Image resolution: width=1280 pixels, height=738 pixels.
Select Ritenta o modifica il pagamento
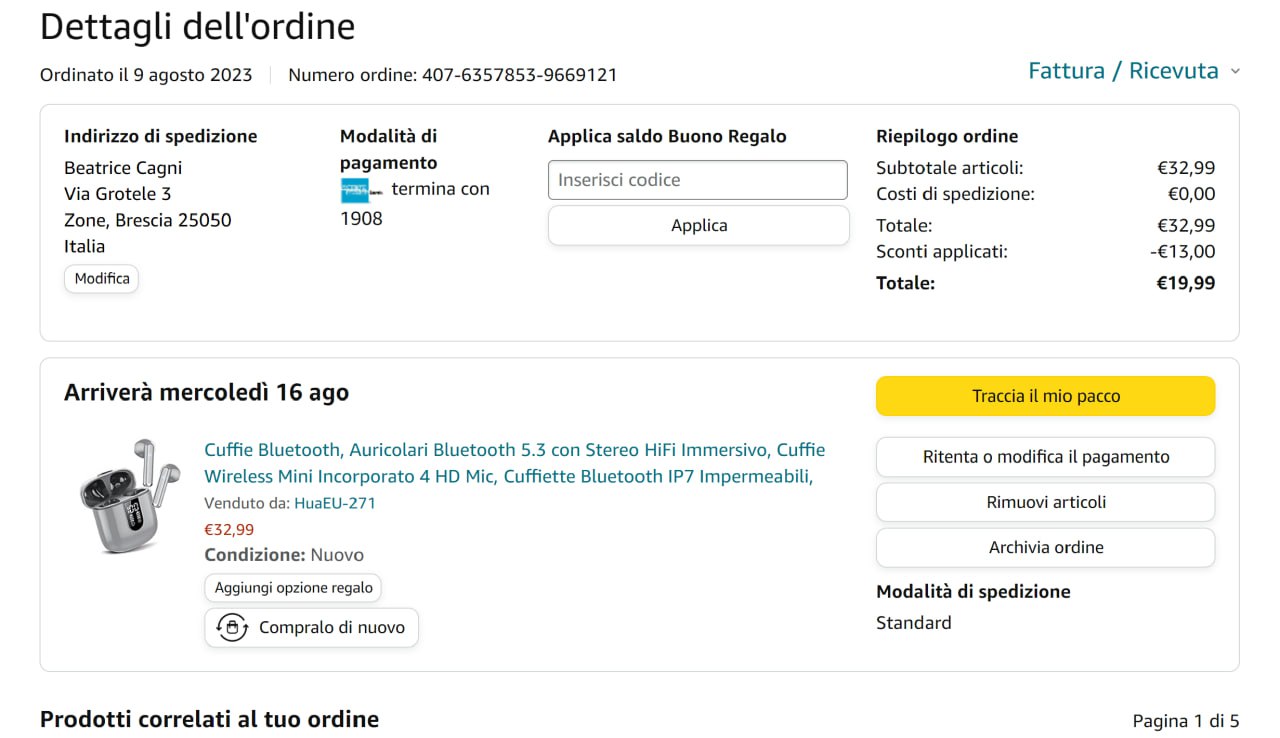point(1045,457)
